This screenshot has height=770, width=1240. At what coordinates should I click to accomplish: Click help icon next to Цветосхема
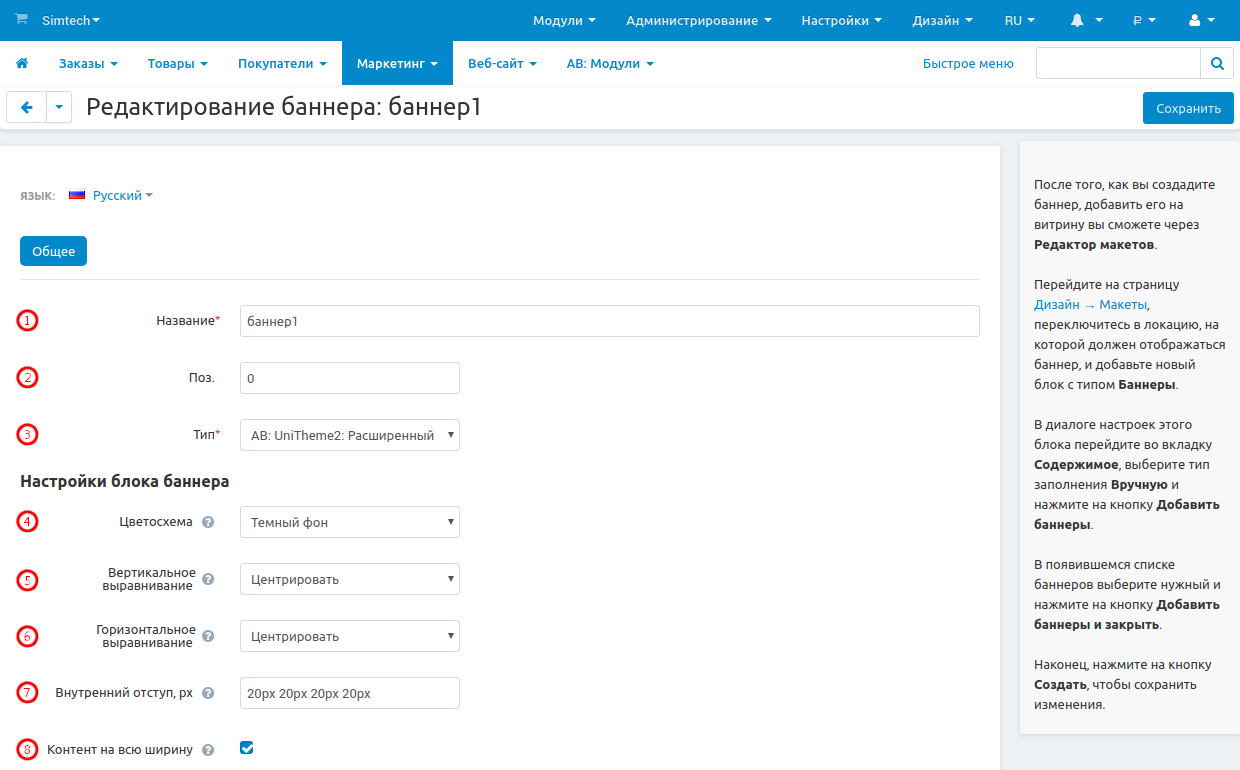click(x=208, y=522)
